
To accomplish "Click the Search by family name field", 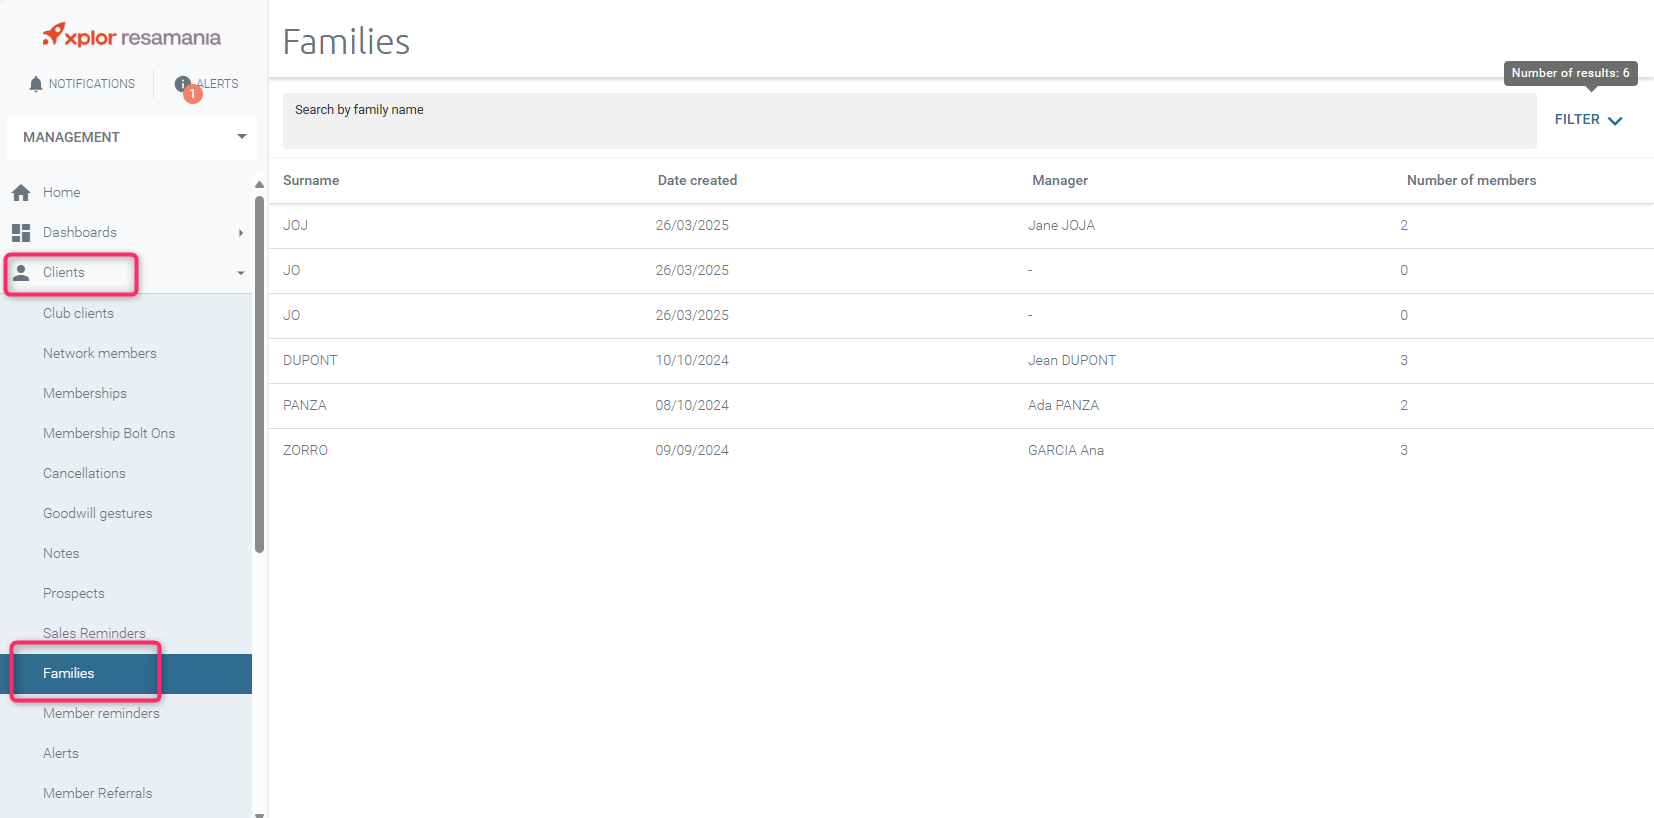I will point(910,121).
